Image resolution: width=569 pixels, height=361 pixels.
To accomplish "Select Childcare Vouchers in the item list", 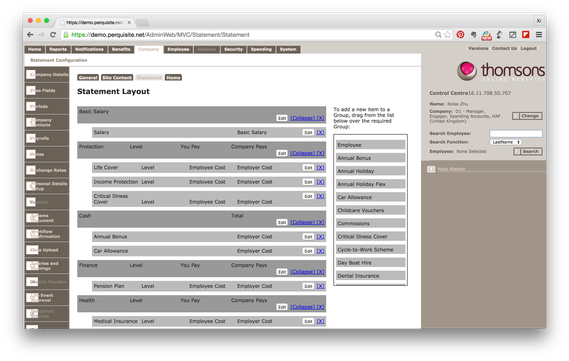I will click(371, 210).
